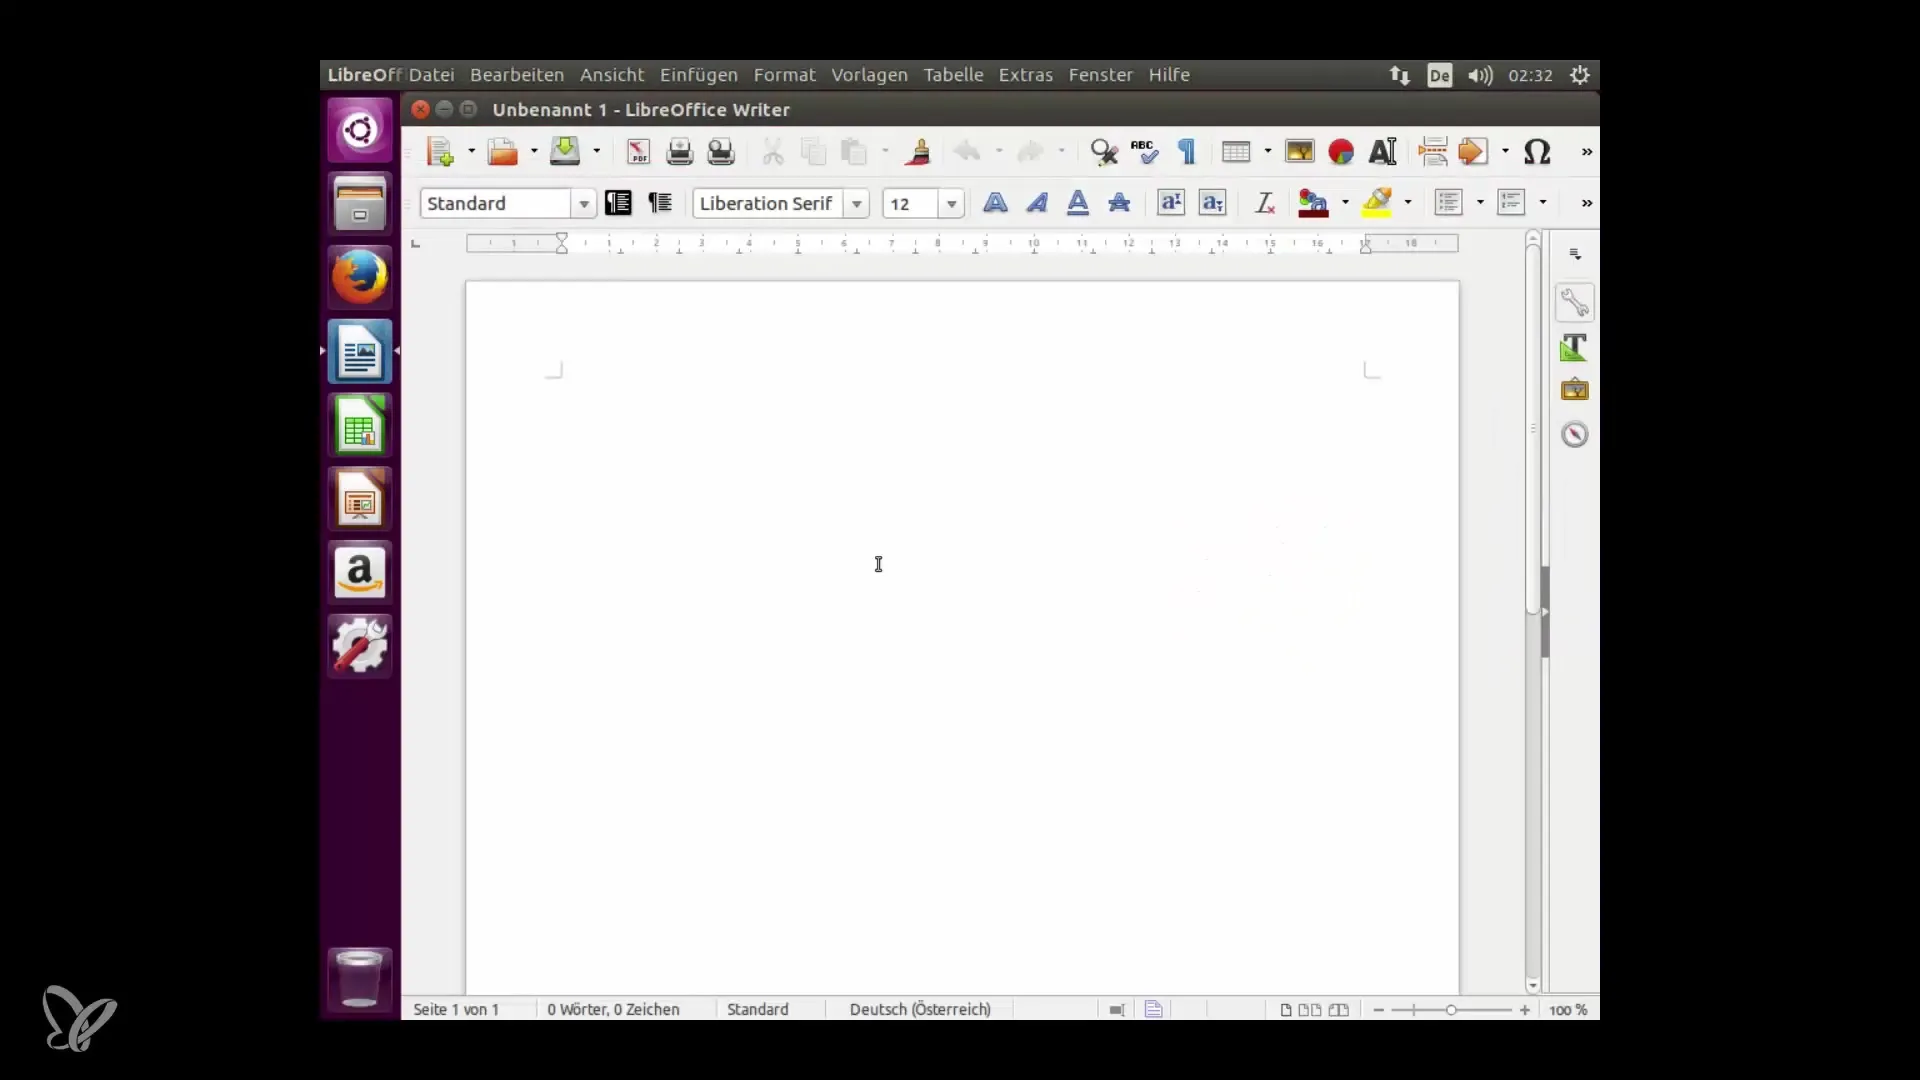
Task: Toggle bullet list button
Action: click(x=1448, y=203)
